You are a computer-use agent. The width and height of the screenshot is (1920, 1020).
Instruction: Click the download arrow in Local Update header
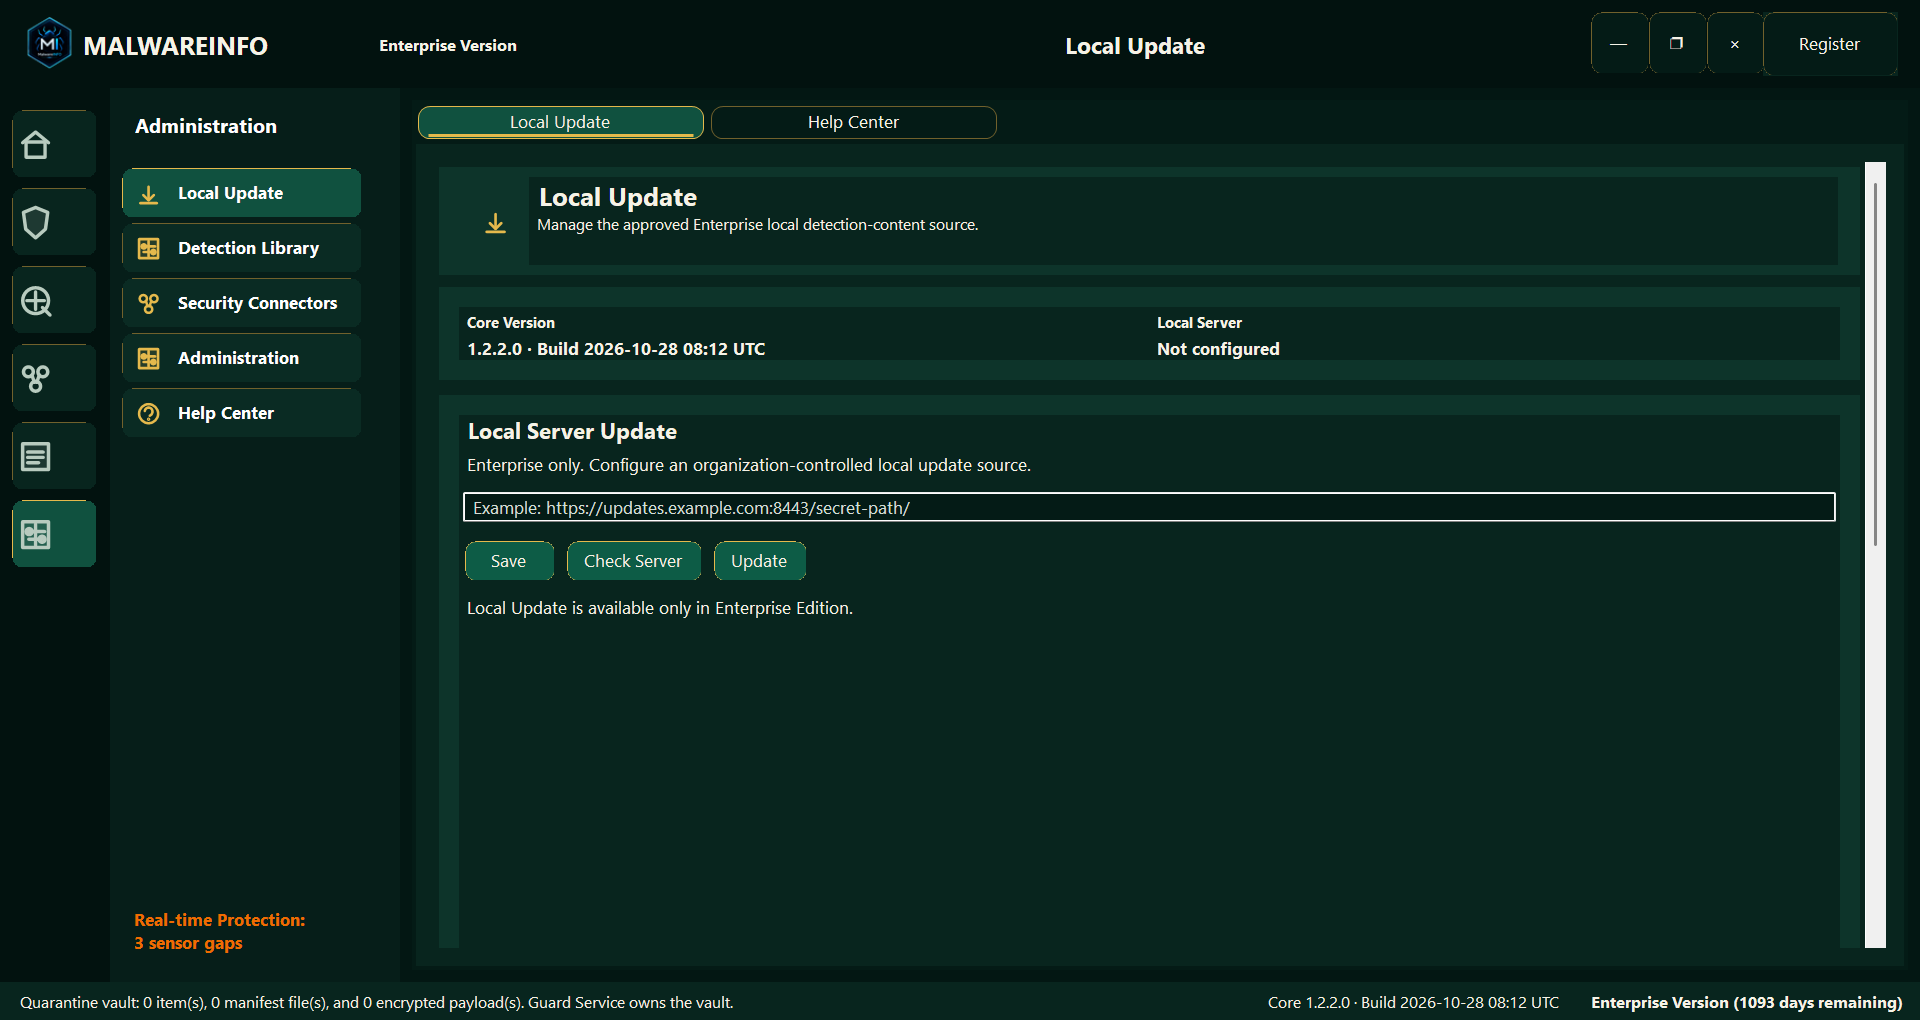tap(495, 223)
